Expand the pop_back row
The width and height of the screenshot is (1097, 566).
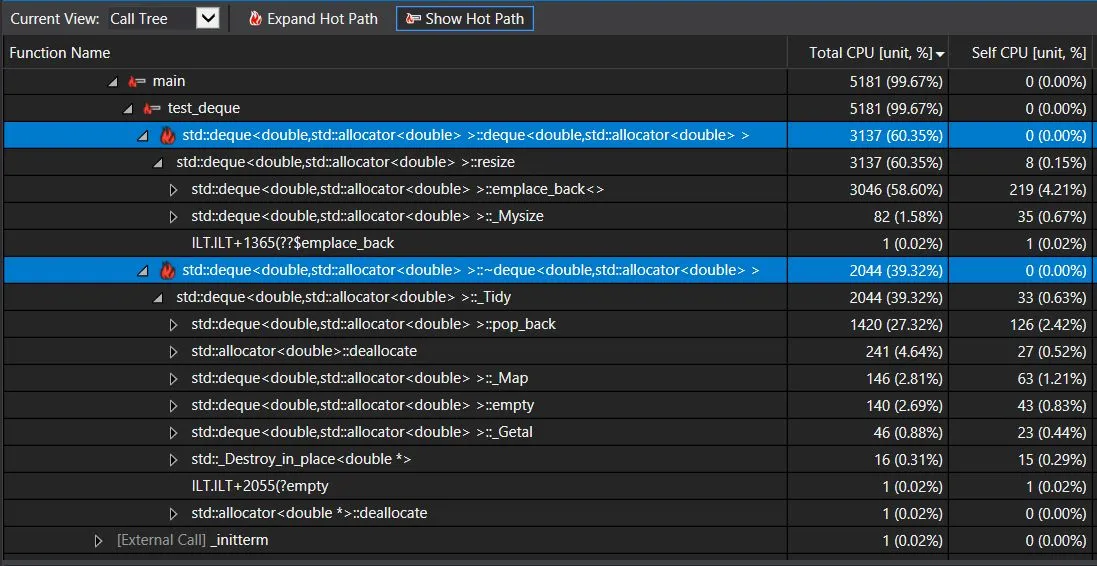(174, 325)
